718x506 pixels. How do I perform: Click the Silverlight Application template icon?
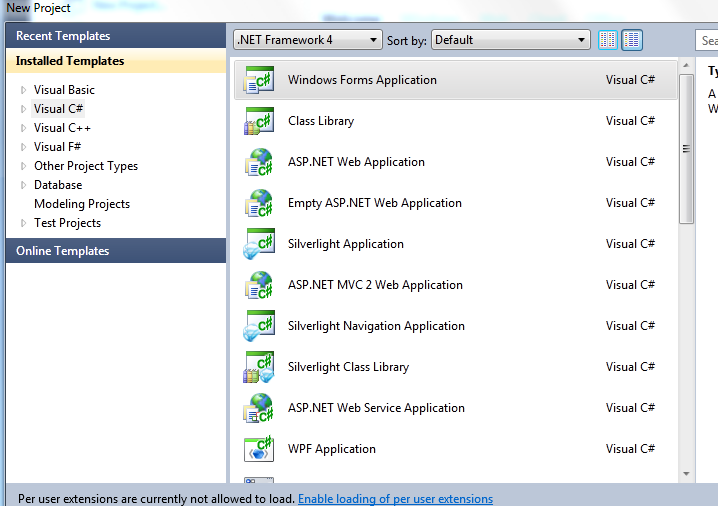(259, 244)
